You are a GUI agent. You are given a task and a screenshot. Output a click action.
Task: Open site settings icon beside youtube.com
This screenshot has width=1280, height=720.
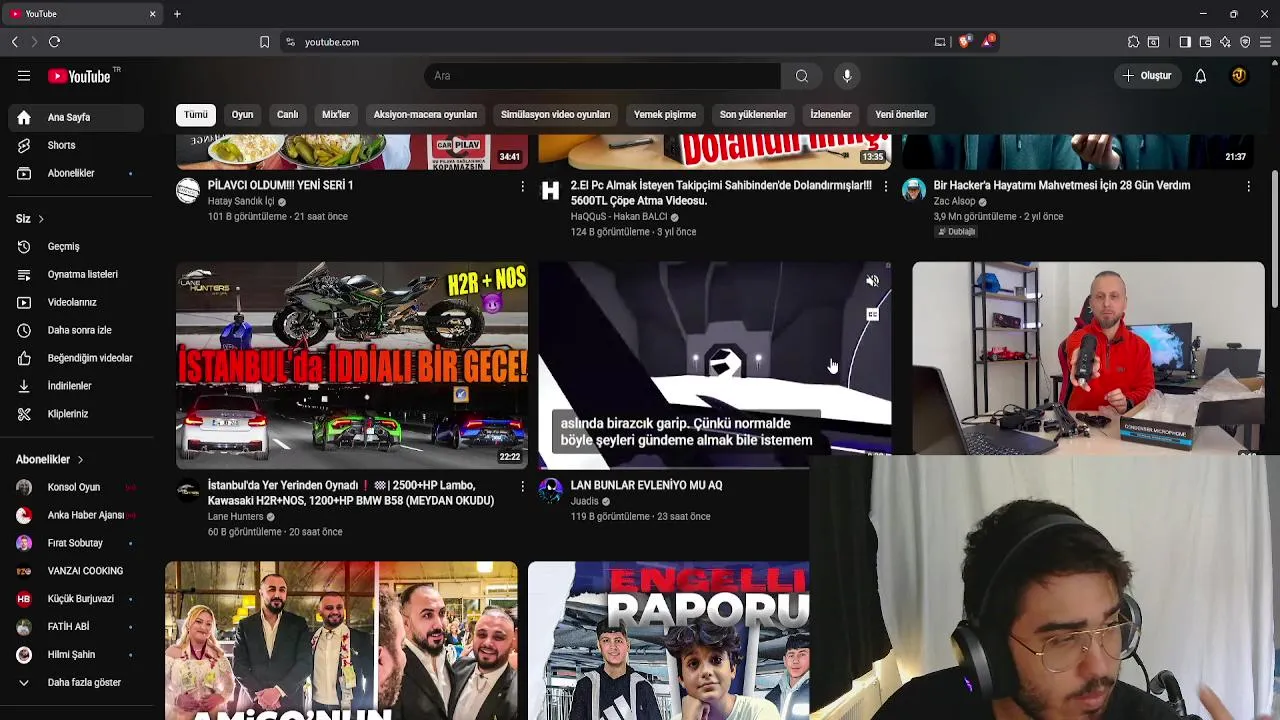click(290, 42)
